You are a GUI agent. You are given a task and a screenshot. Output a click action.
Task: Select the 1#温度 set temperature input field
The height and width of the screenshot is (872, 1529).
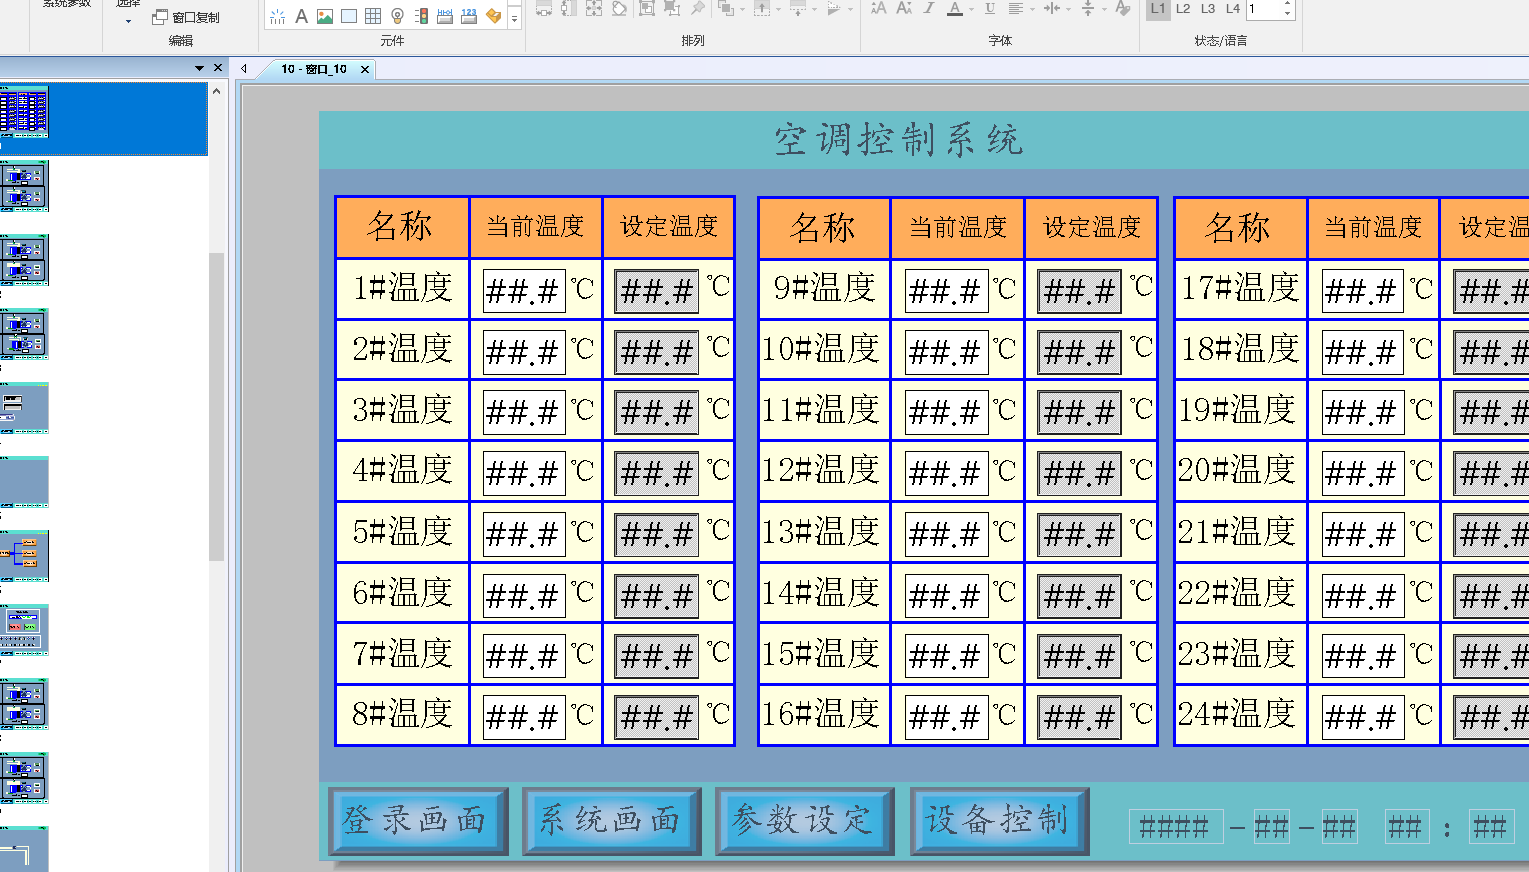pos(656,291)
